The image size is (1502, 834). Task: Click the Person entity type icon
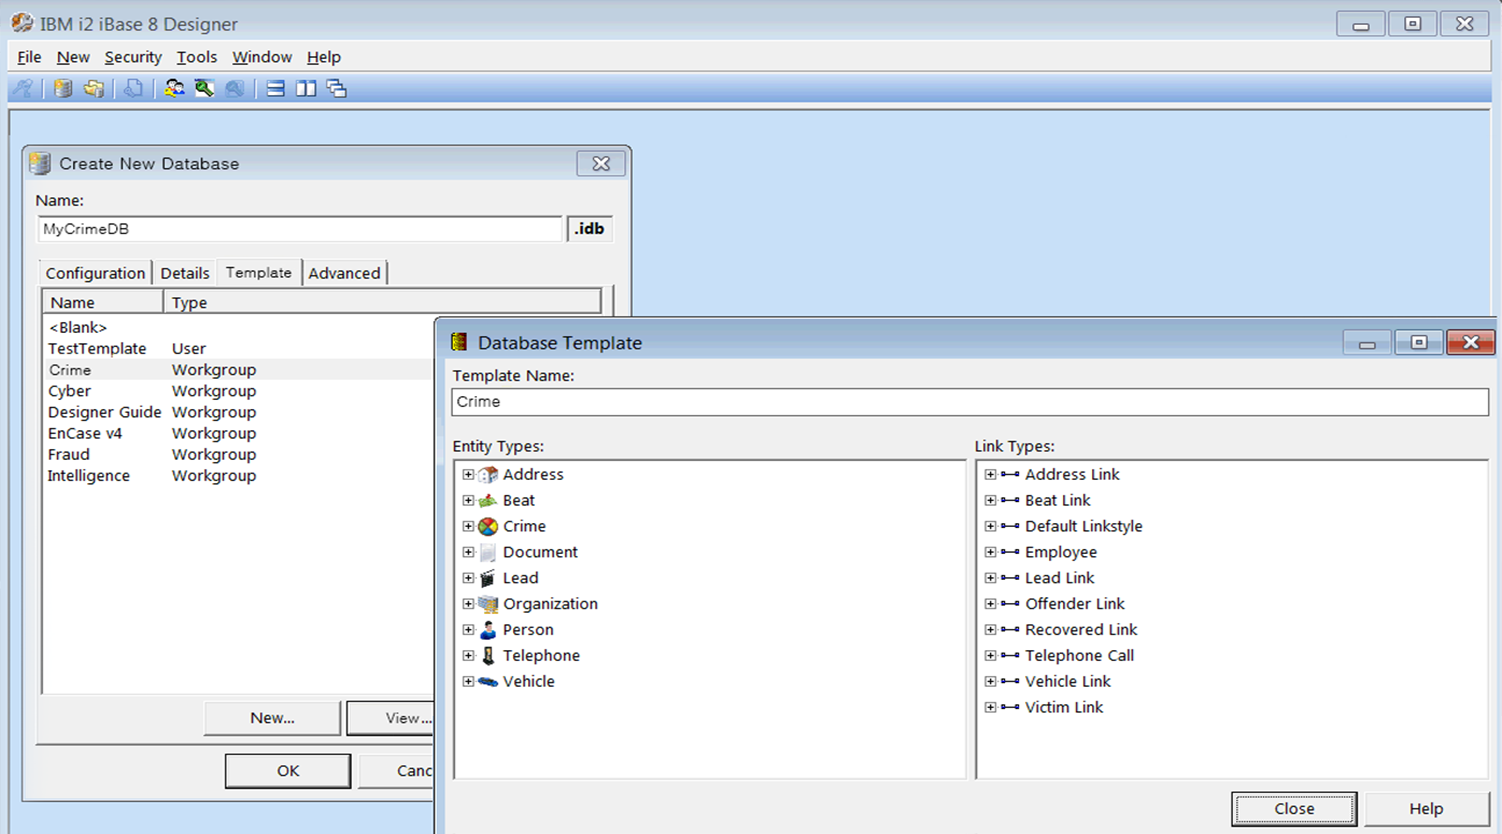click(488, 630)
